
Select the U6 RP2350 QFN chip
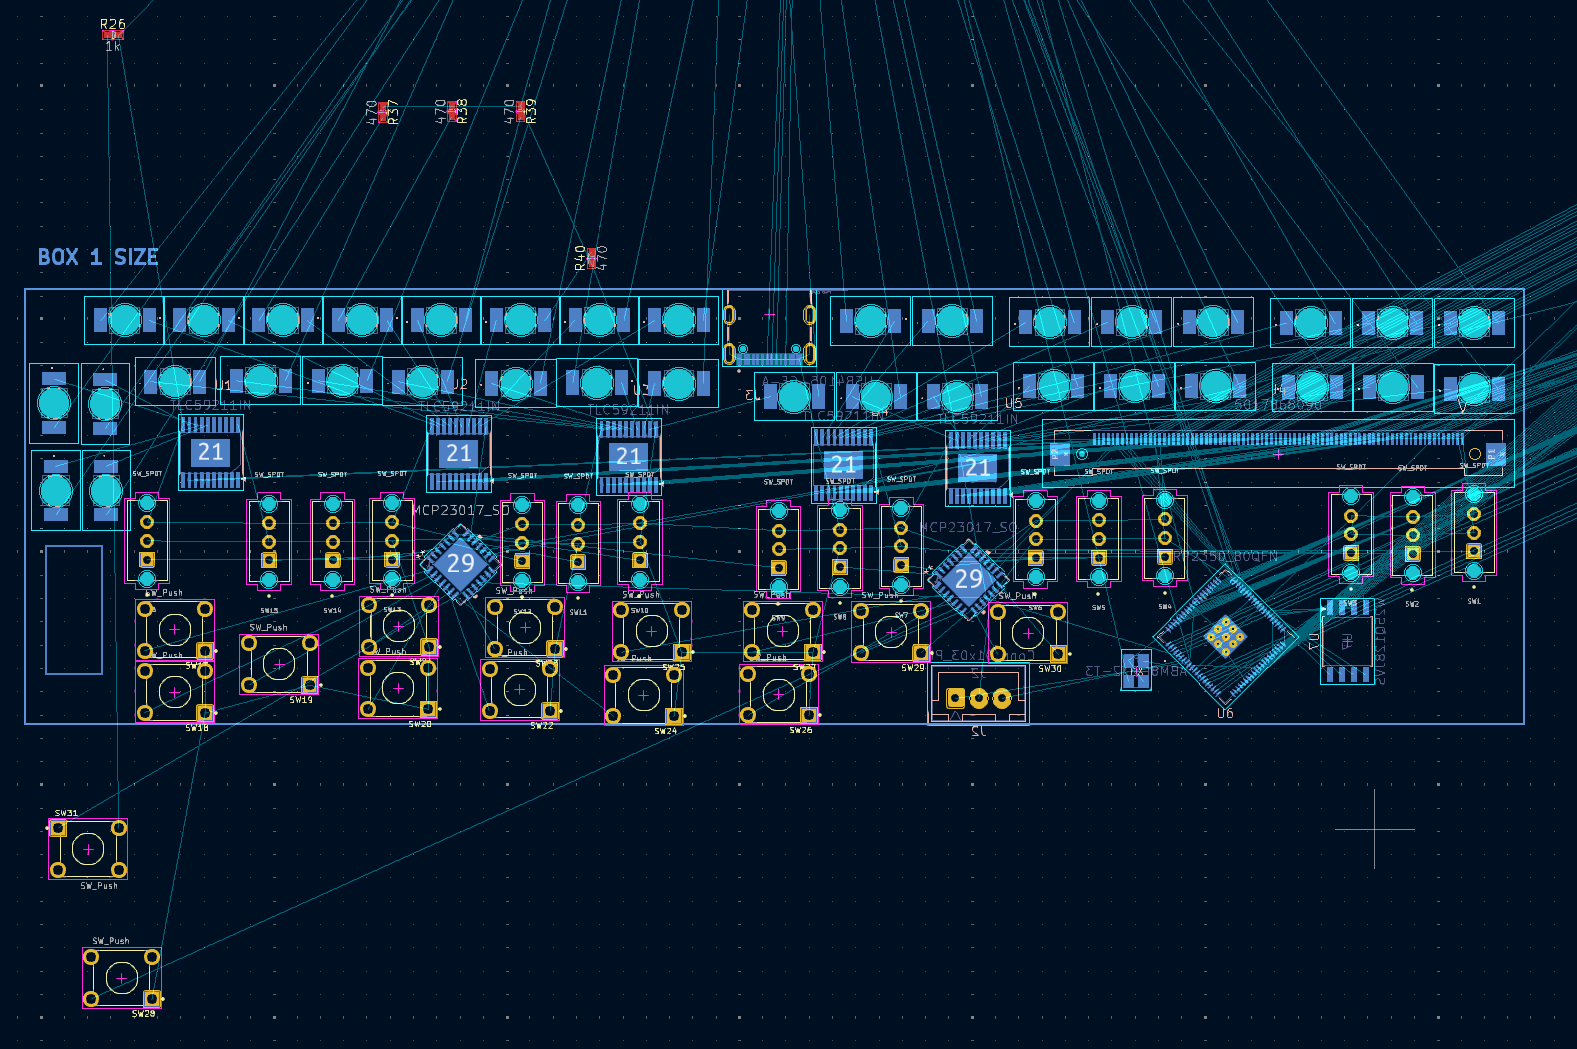click(x=1225, y=634)
